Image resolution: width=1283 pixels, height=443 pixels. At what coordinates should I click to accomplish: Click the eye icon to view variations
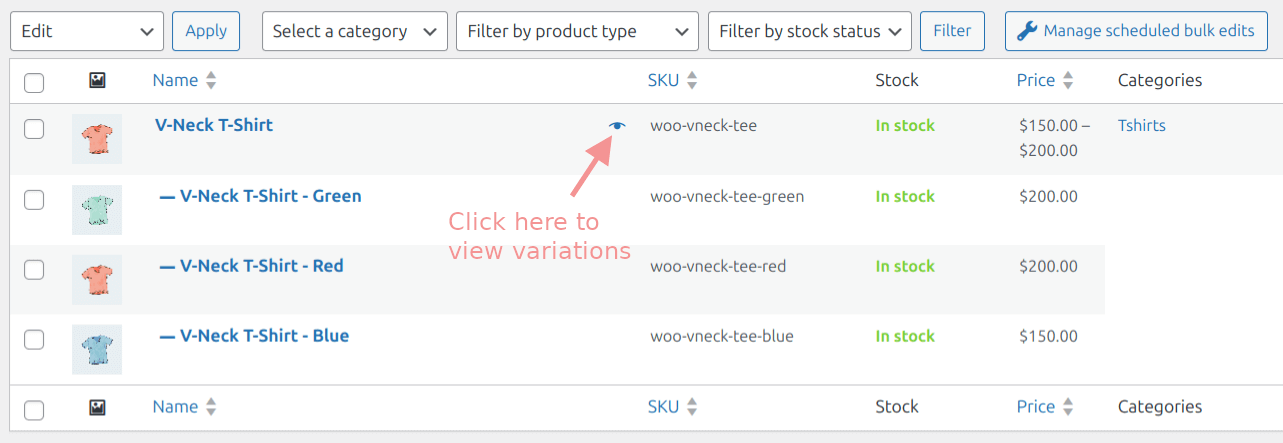pos(617,126)
